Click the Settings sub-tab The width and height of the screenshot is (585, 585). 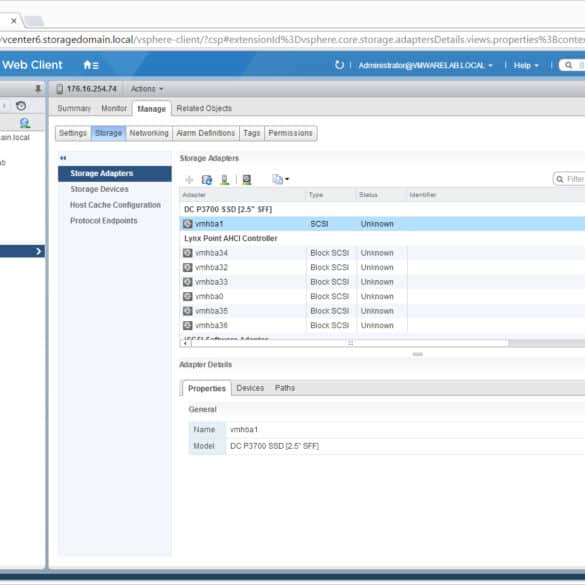point(73,133)
